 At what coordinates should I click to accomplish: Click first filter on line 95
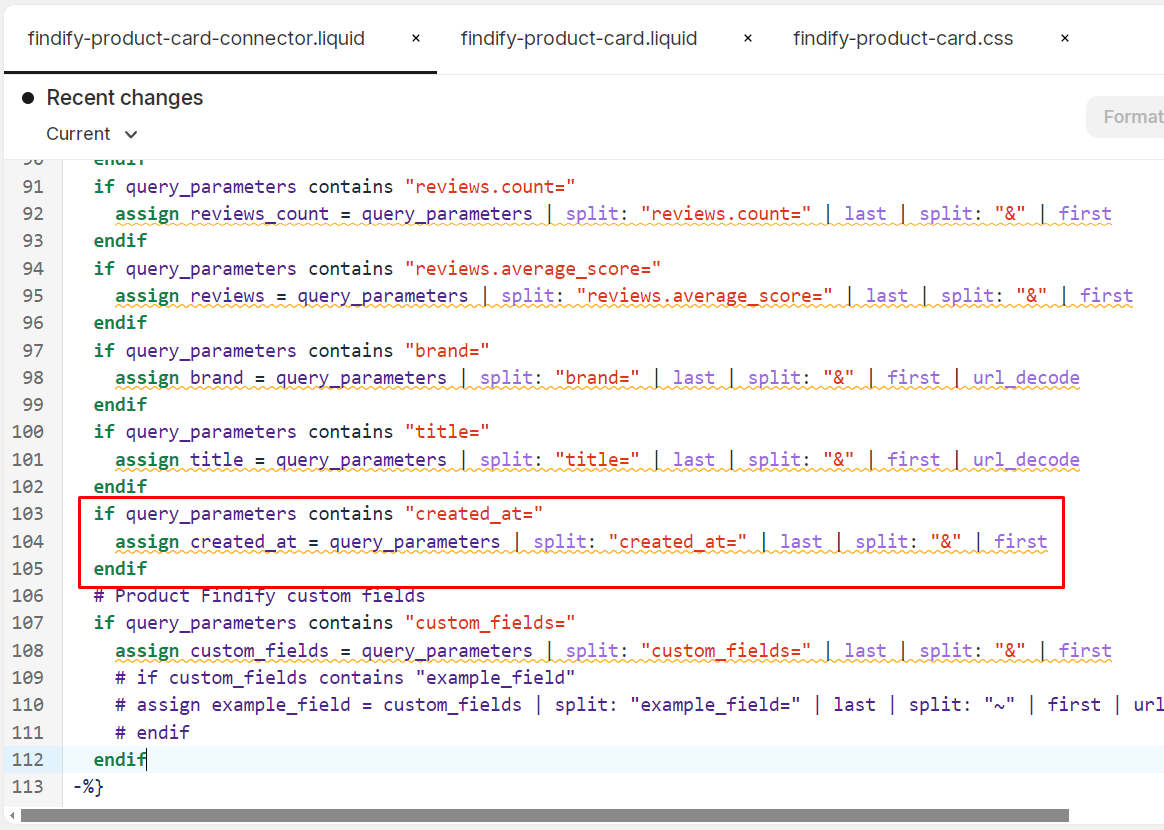1106,296
